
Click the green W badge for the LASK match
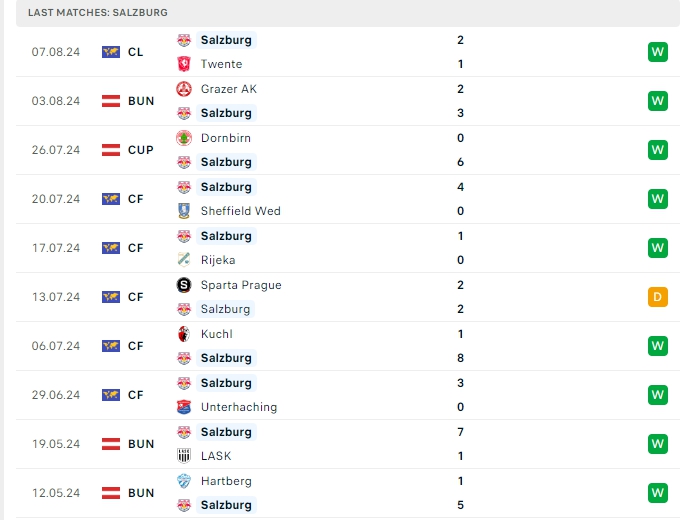tap(657, 444)
